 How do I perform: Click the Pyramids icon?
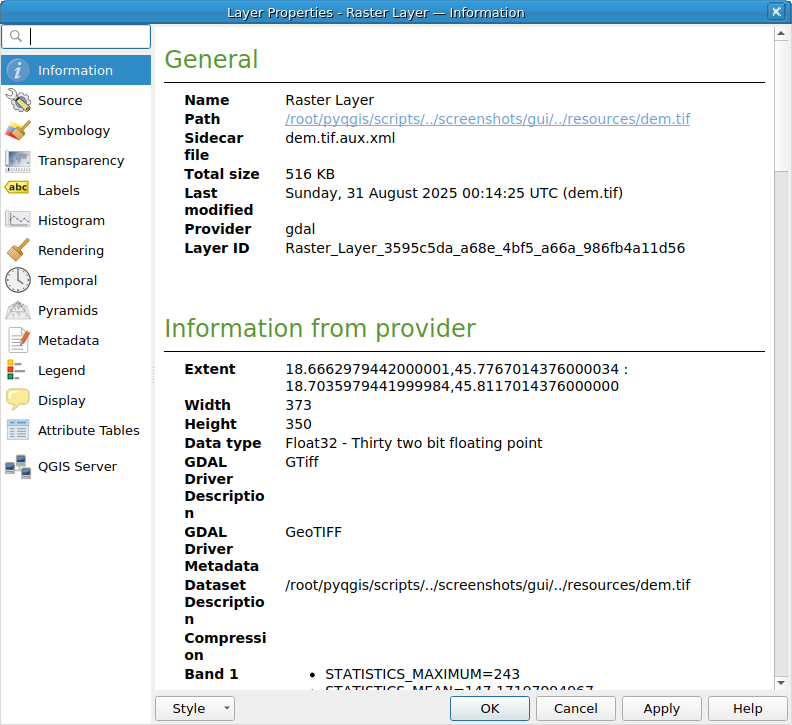coord(18,310)
